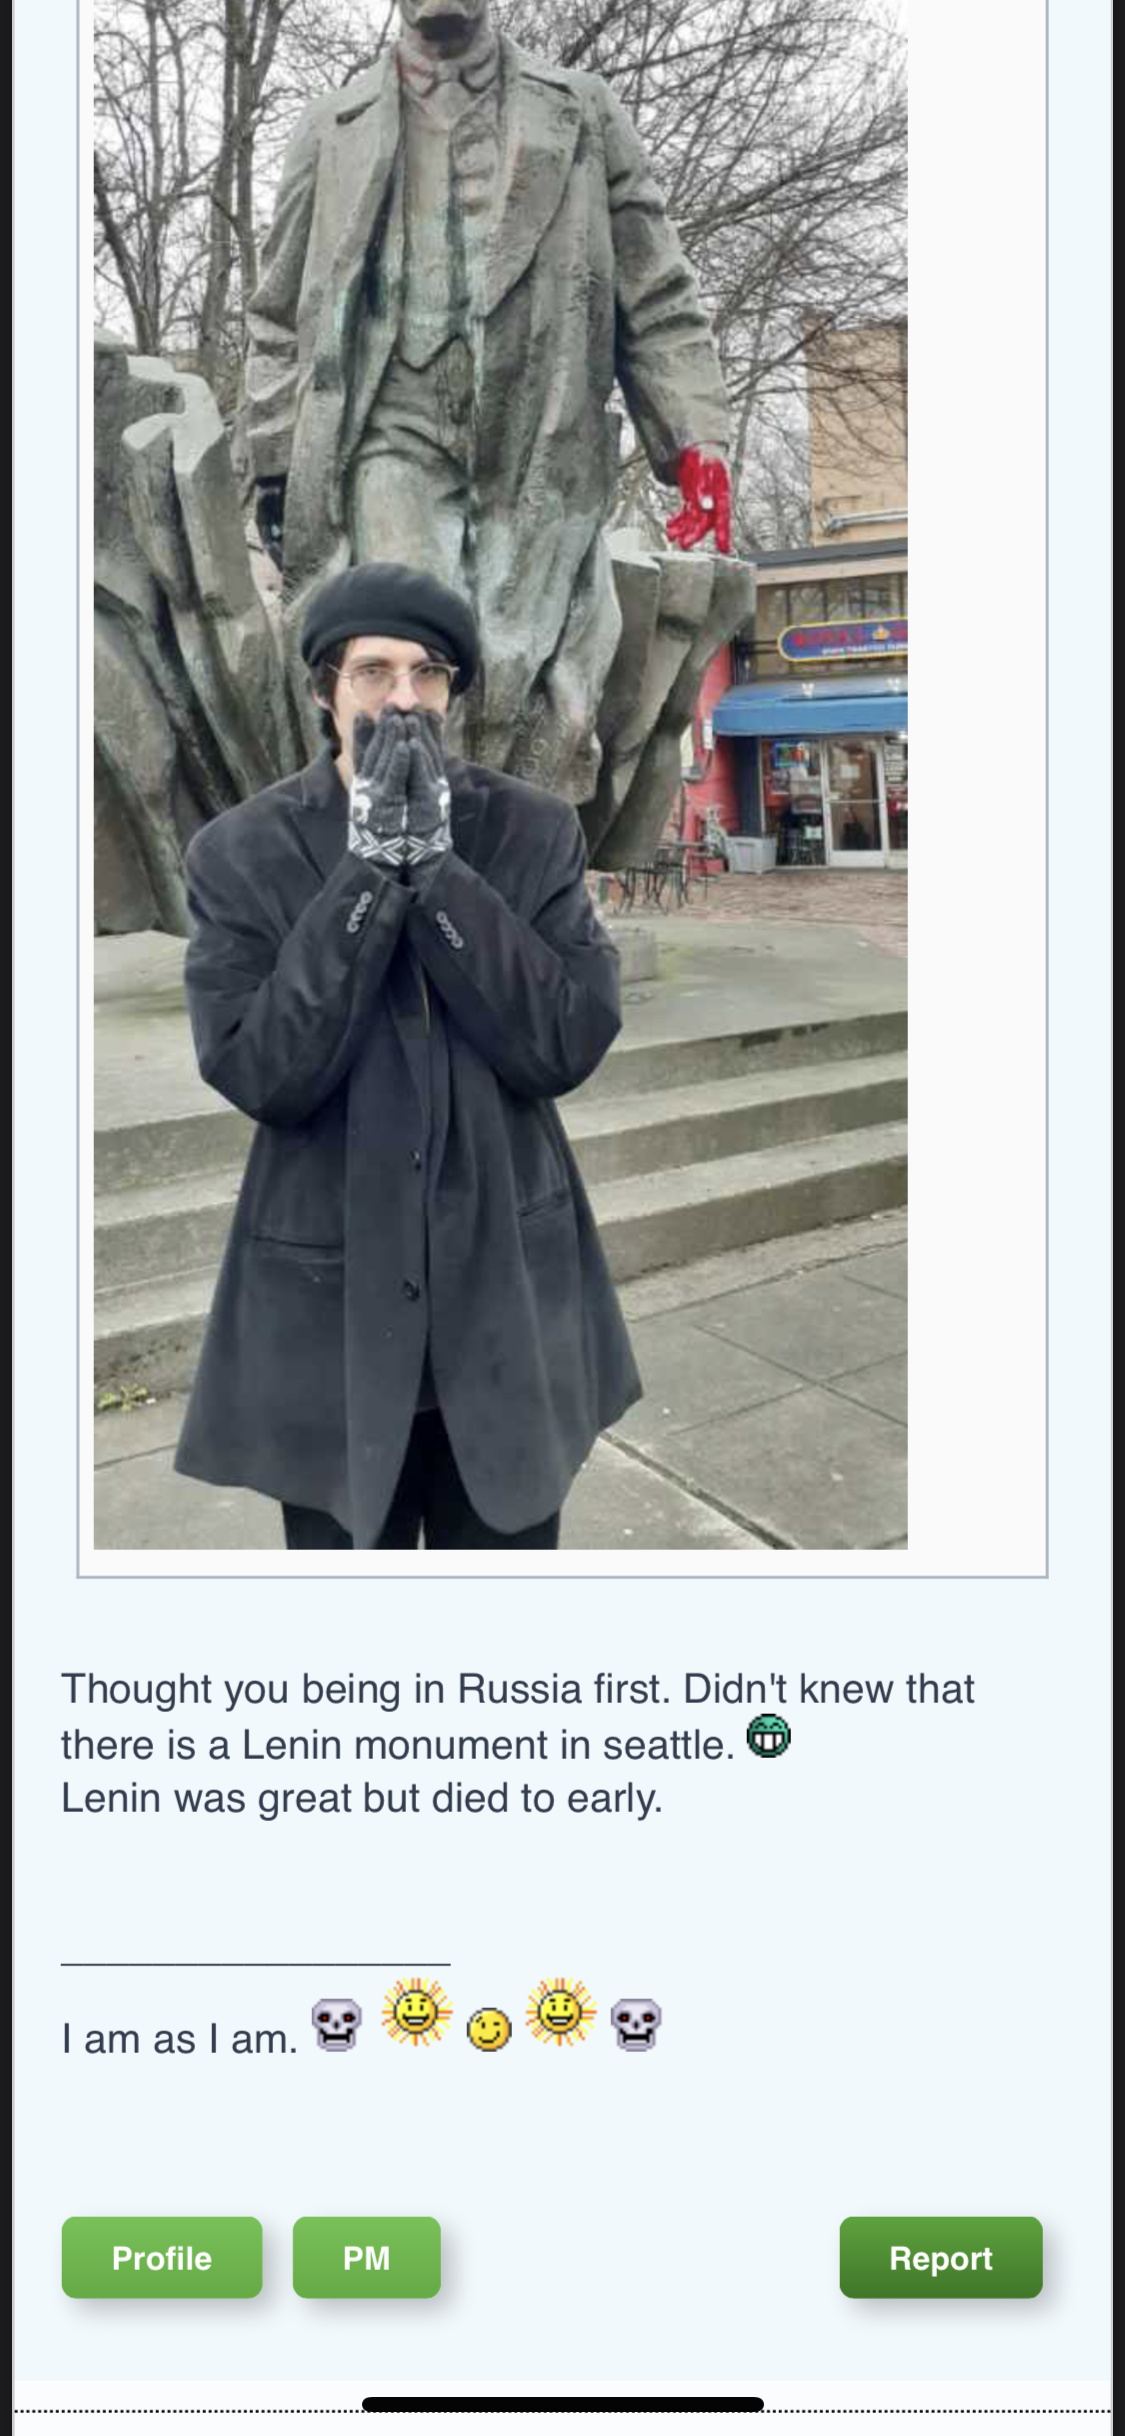This screenshot has height=2436, width=1125.
Task: Click the 'I am as I am.' signature text
Action: [x=180, y=2038]
